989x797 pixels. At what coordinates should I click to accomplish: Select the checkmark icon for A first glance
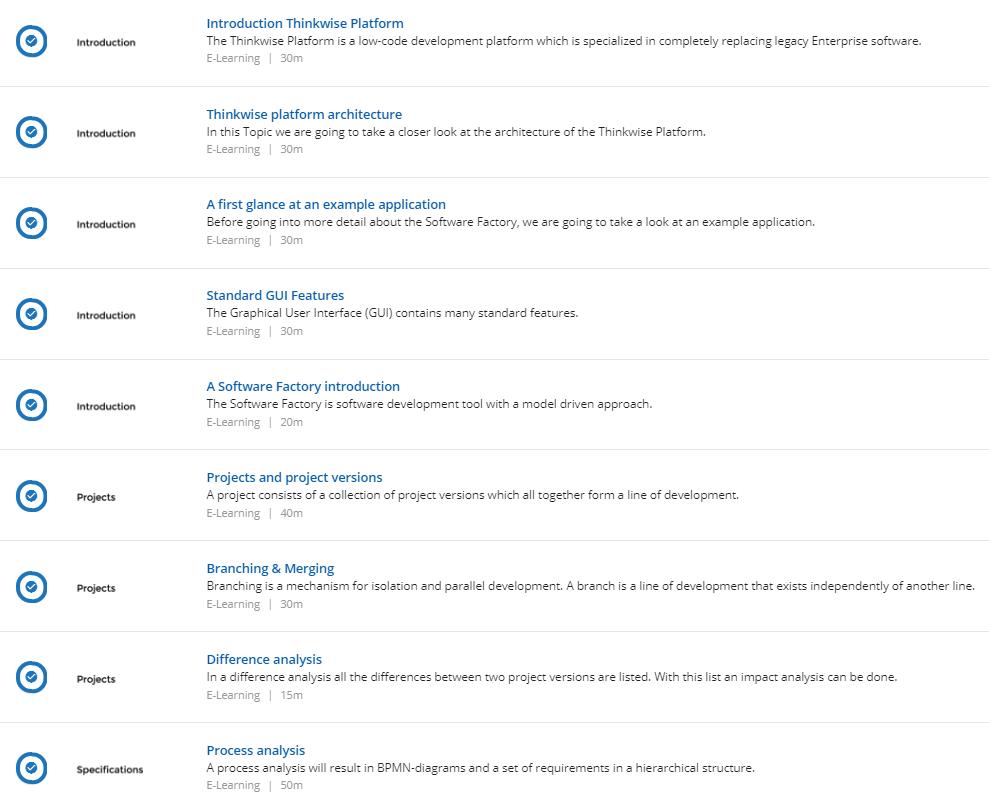32,223
